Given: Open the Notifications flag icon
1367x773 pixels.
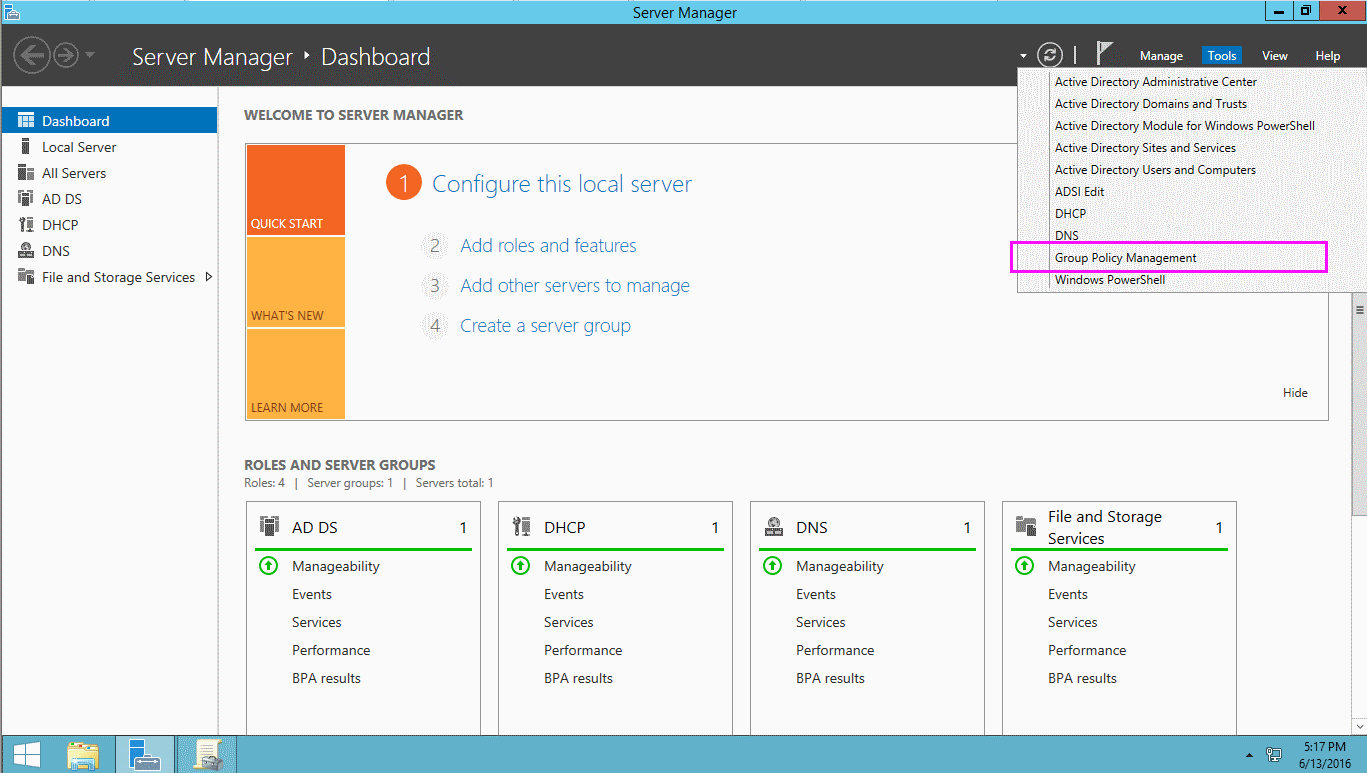Looking at the screenshot, I should pos(1104,54).
